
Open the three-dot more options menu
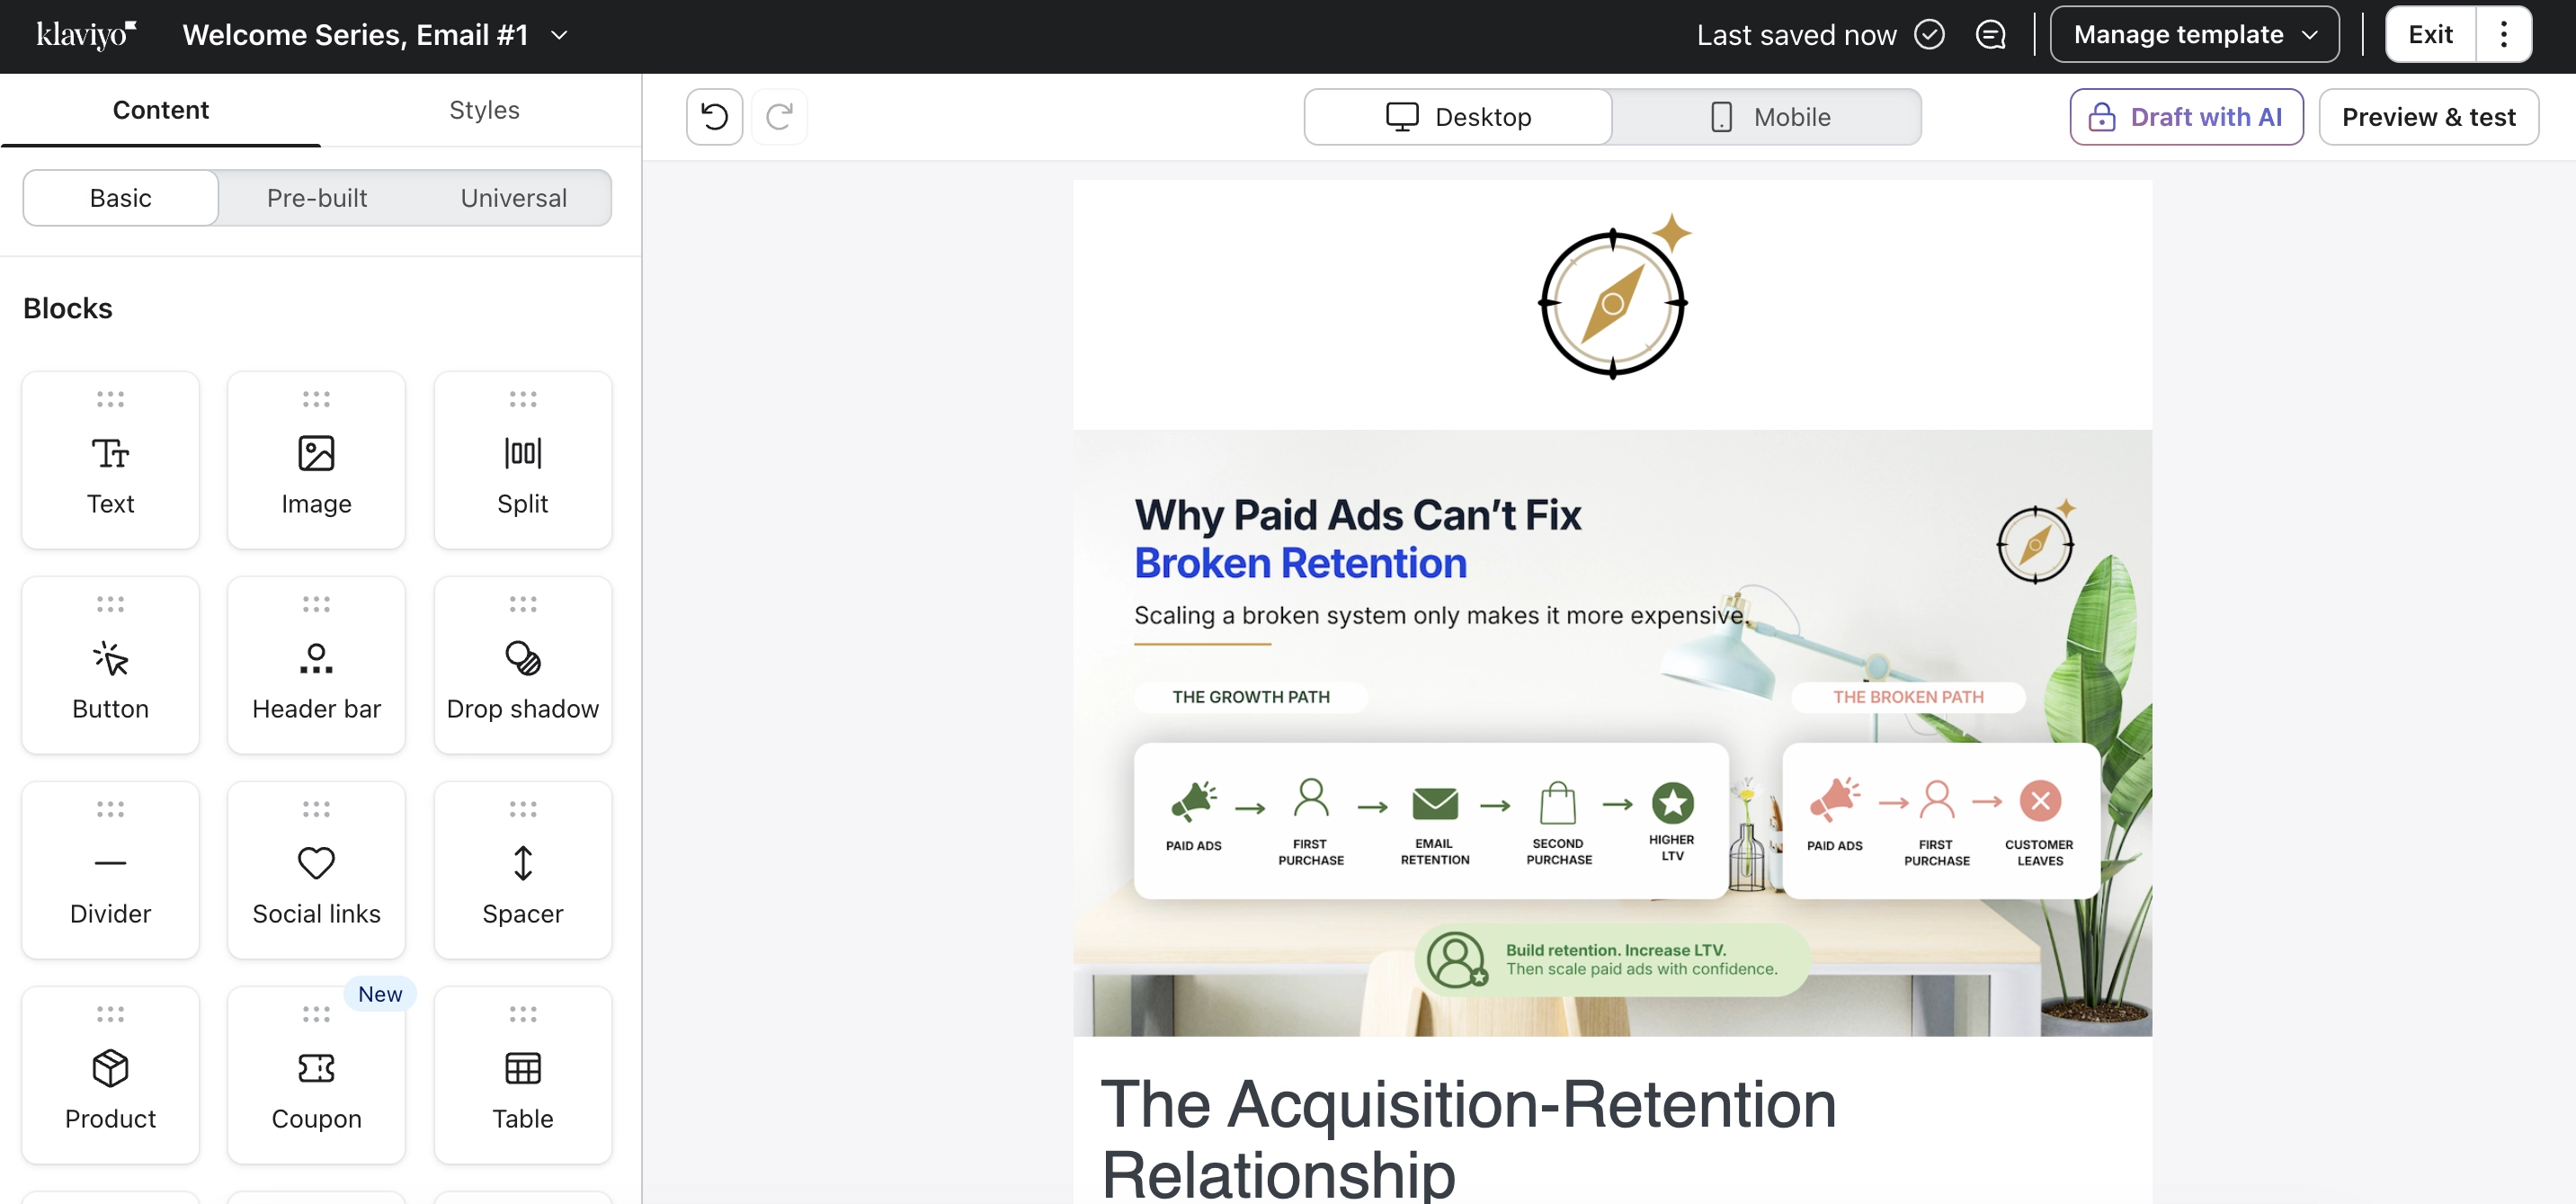click(x=2504, y=35)
